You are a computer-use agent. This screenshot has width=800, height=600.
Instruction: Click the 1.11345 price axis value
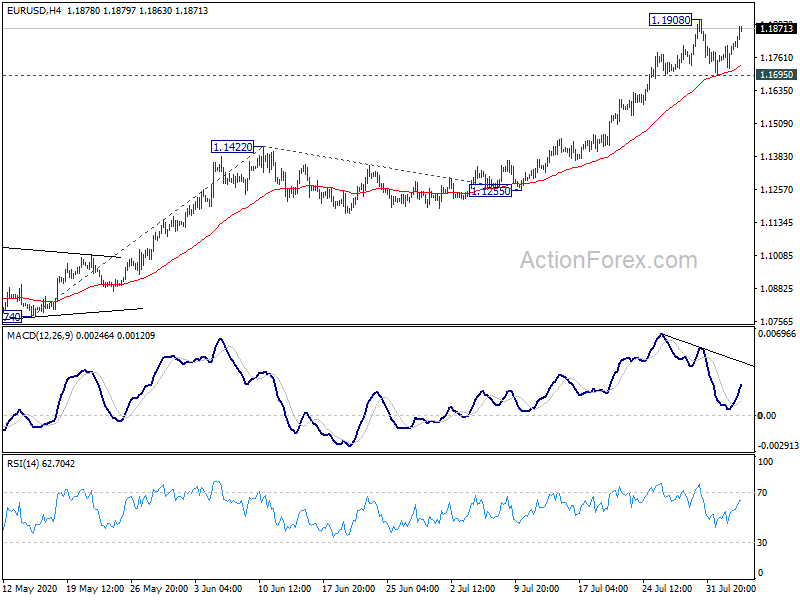(x=777, y=223)
